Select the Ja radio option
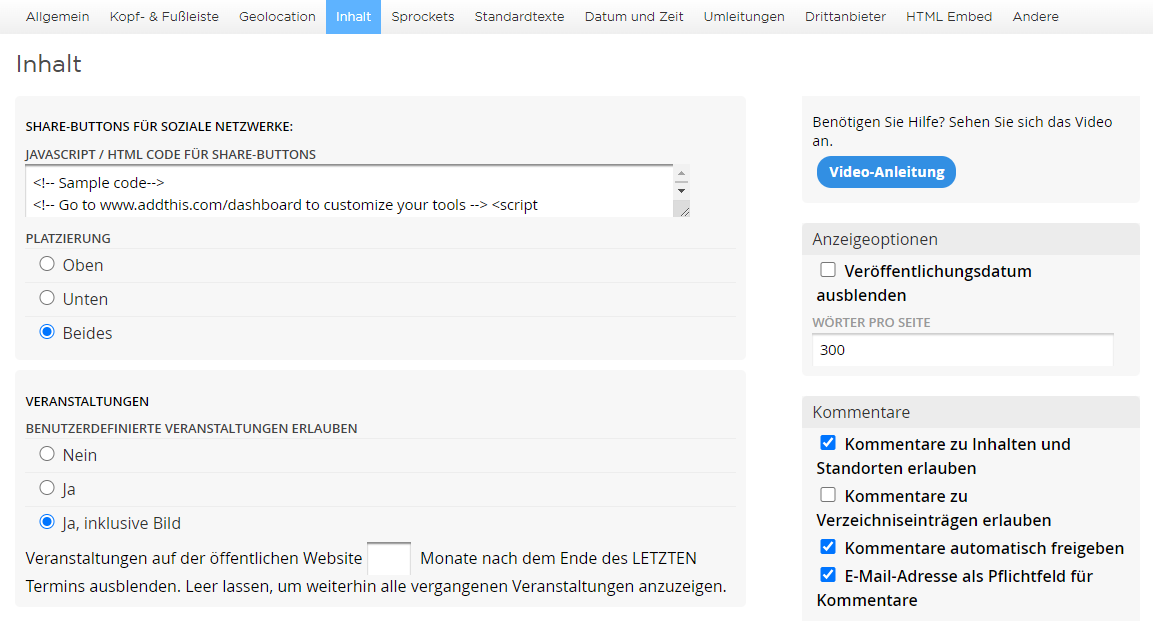This screenshot has width=1153, height=621. 47,487
